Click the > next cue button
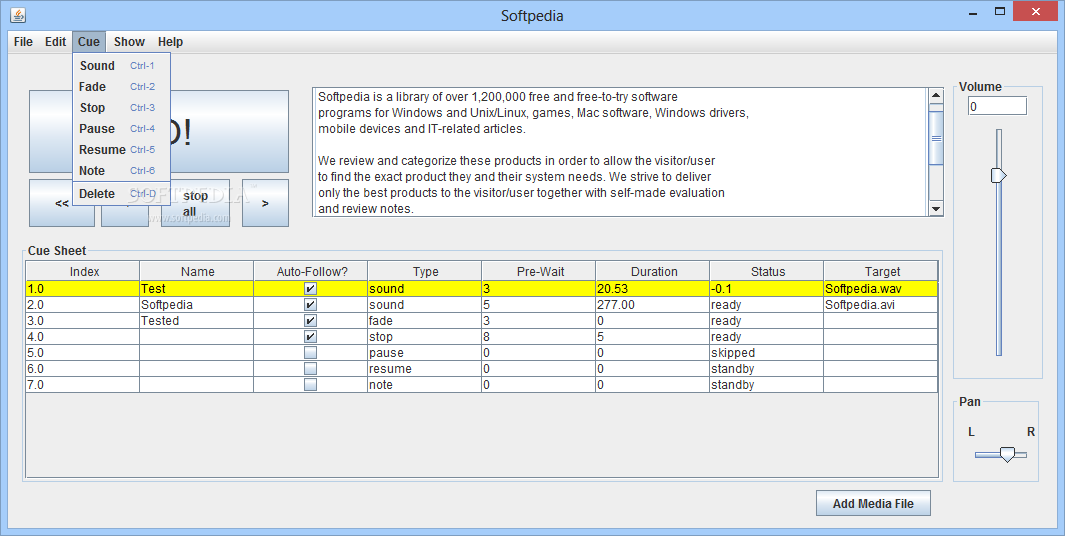Image resolution: width=1065 pixels, height=536 pixels. (265, 203)
